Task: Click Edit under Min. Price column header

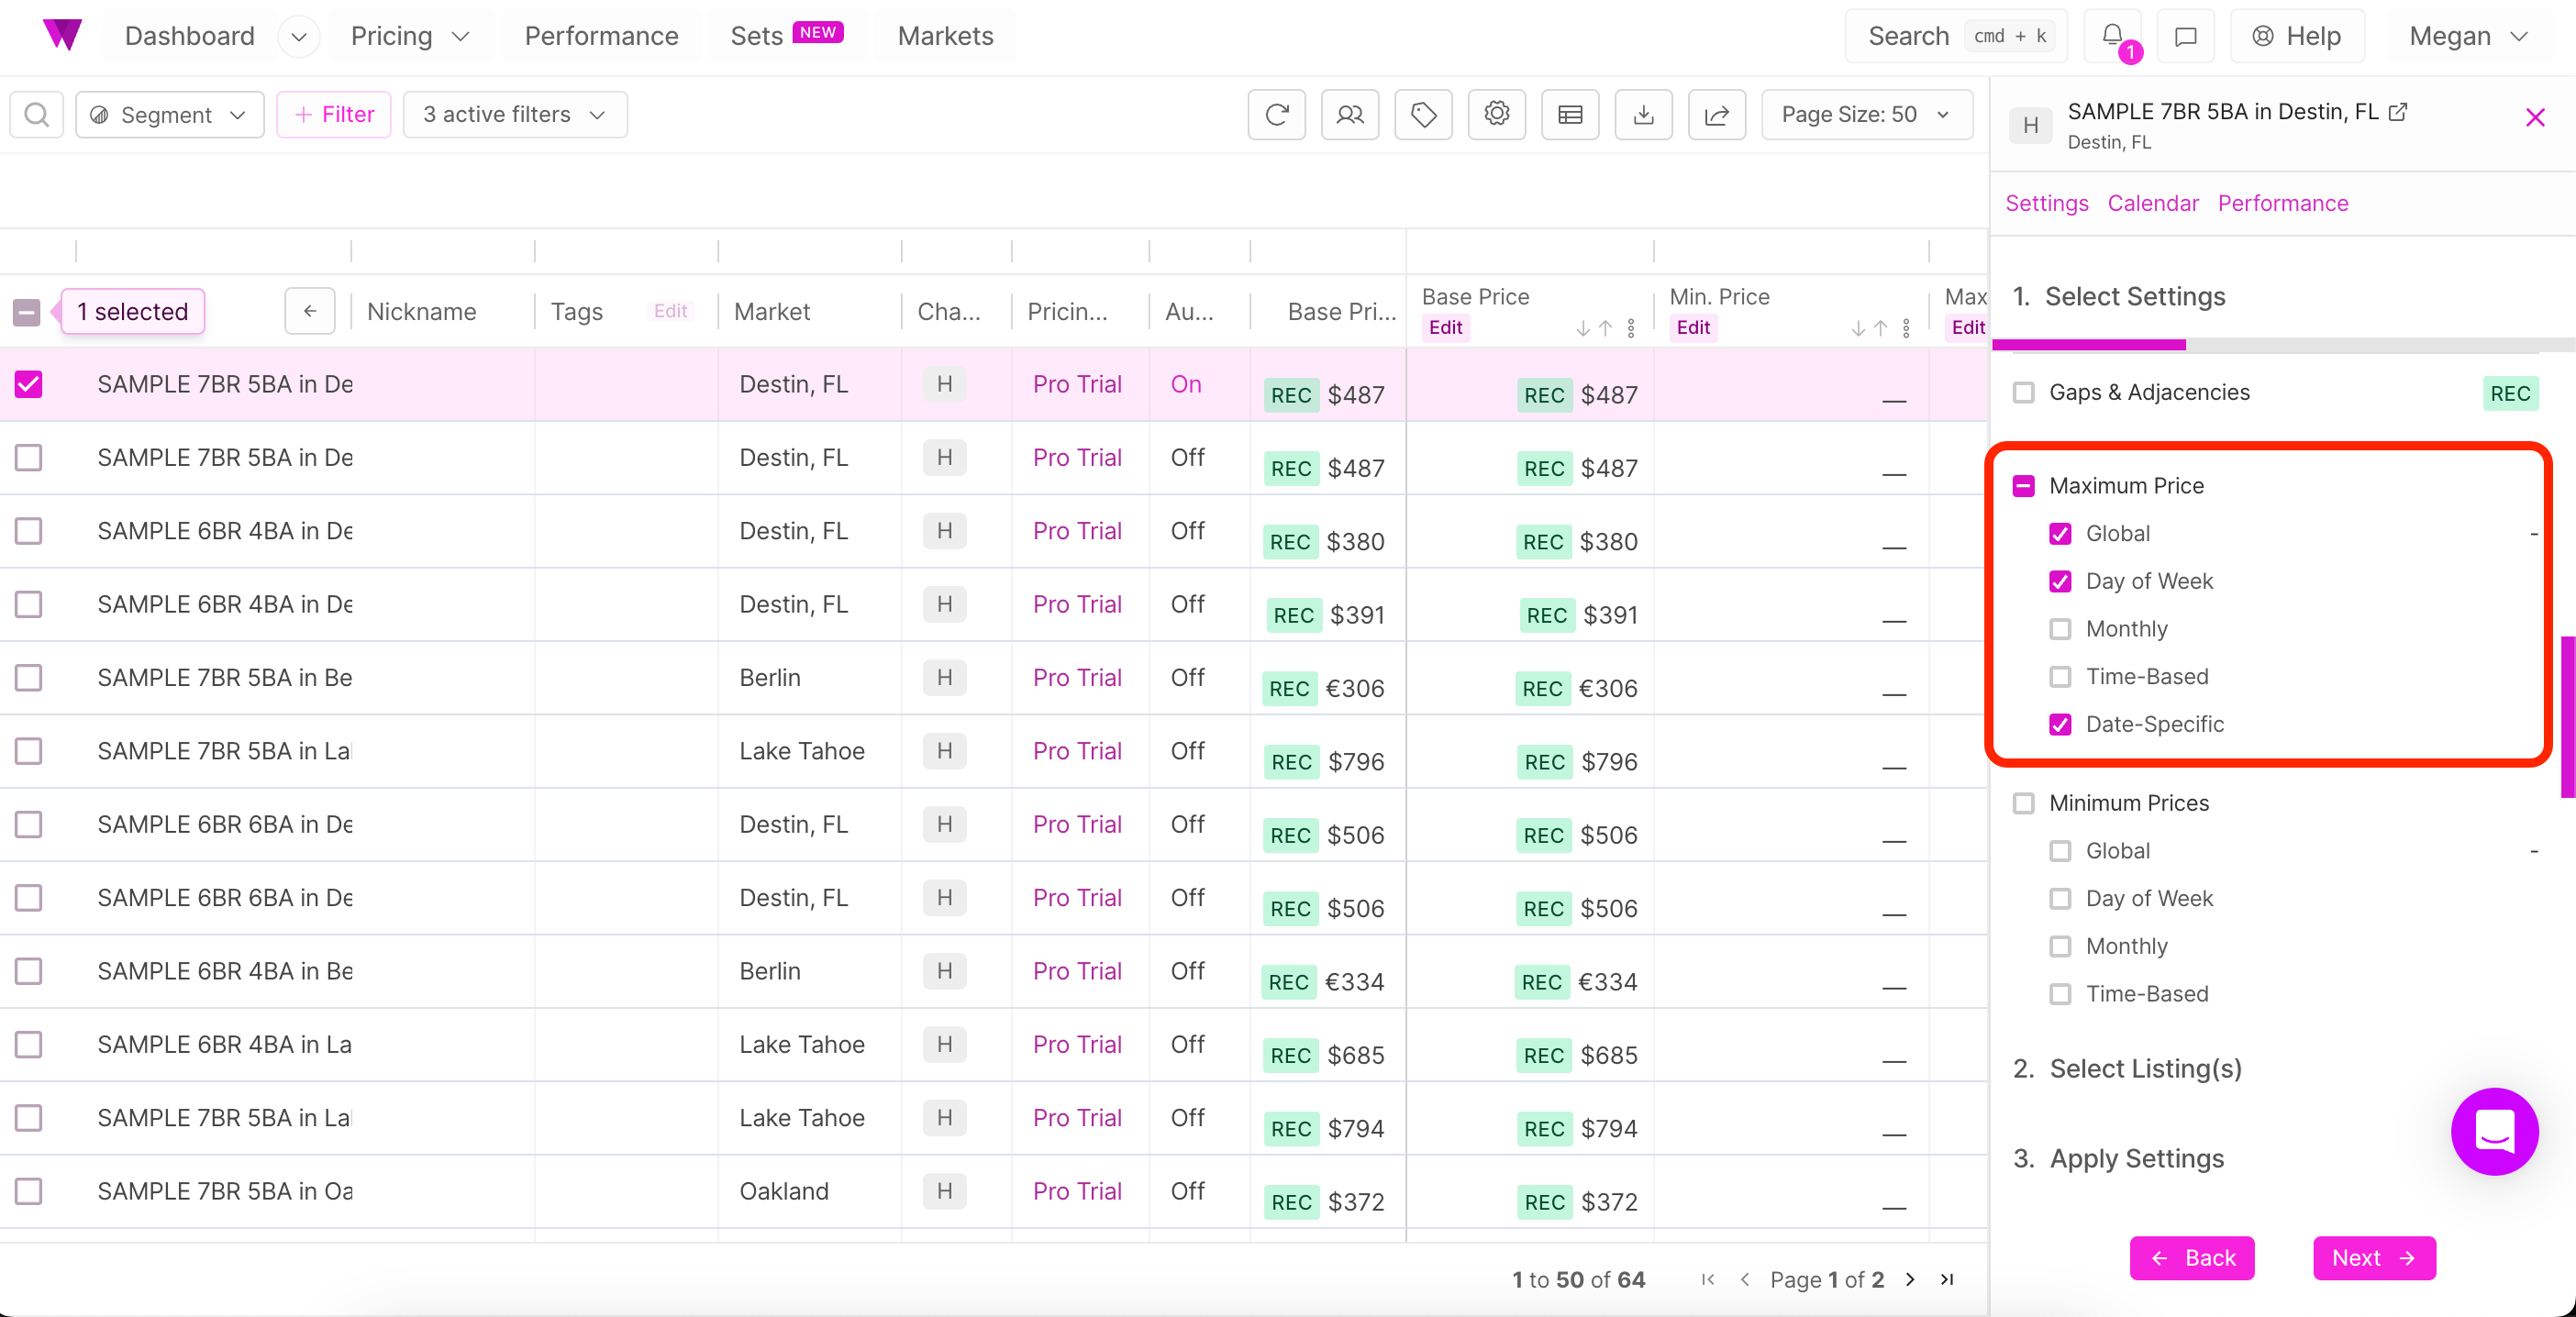Action: (1693, 327)
